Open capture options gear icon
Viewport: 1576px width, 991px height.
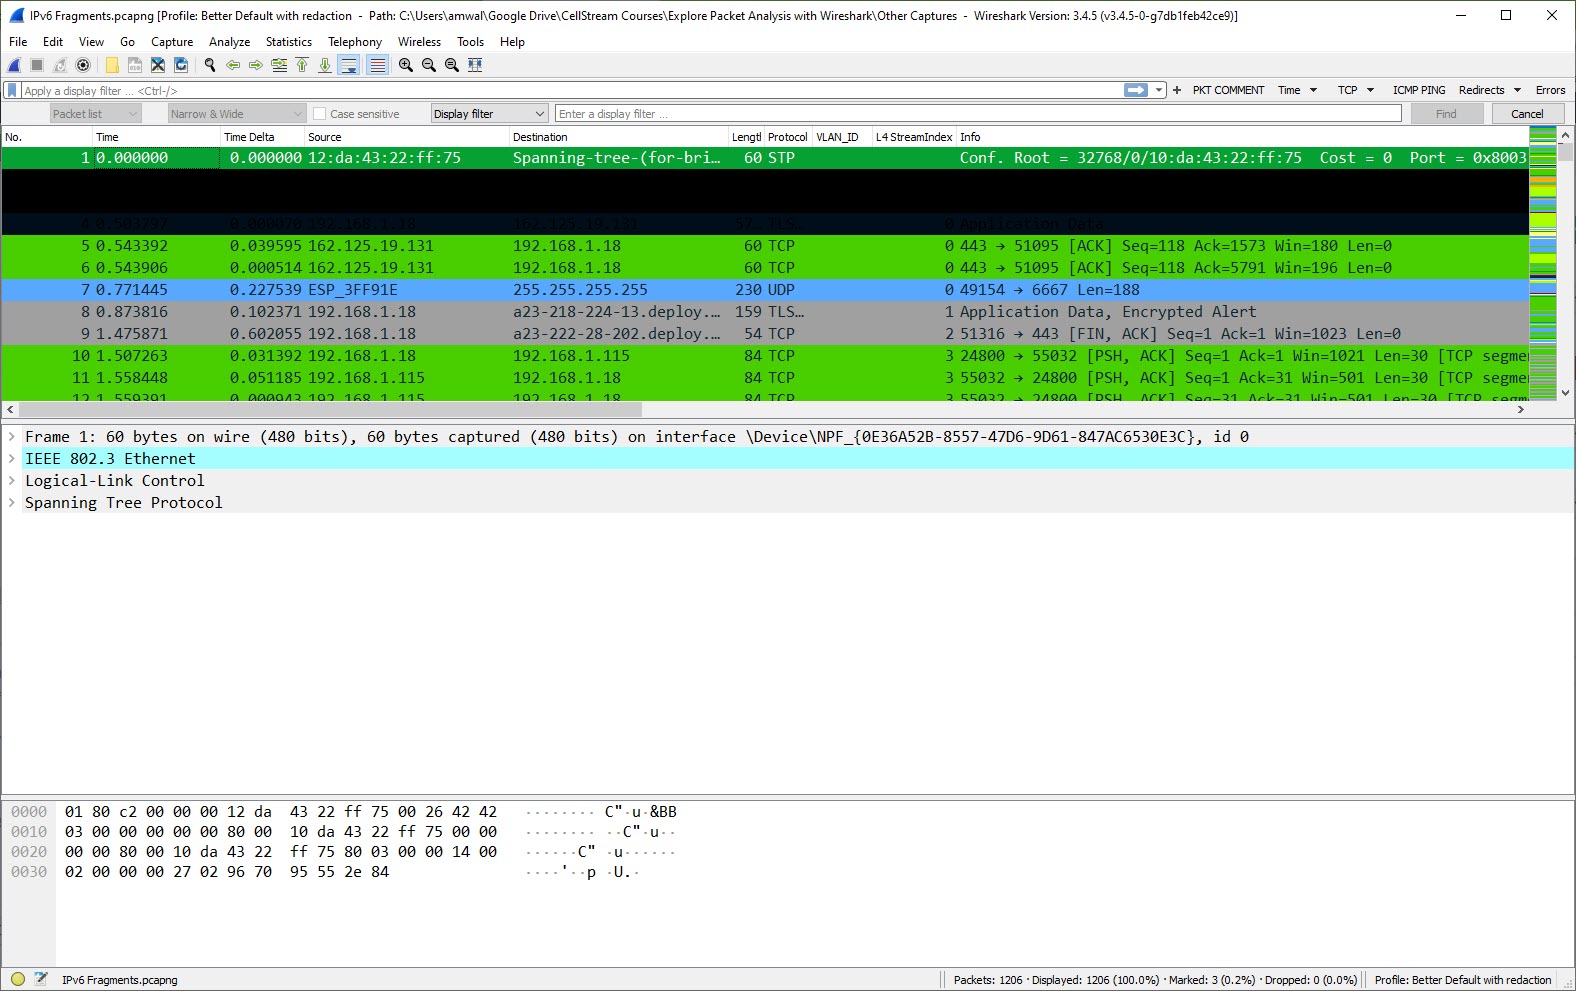click(x=83, y=65)
